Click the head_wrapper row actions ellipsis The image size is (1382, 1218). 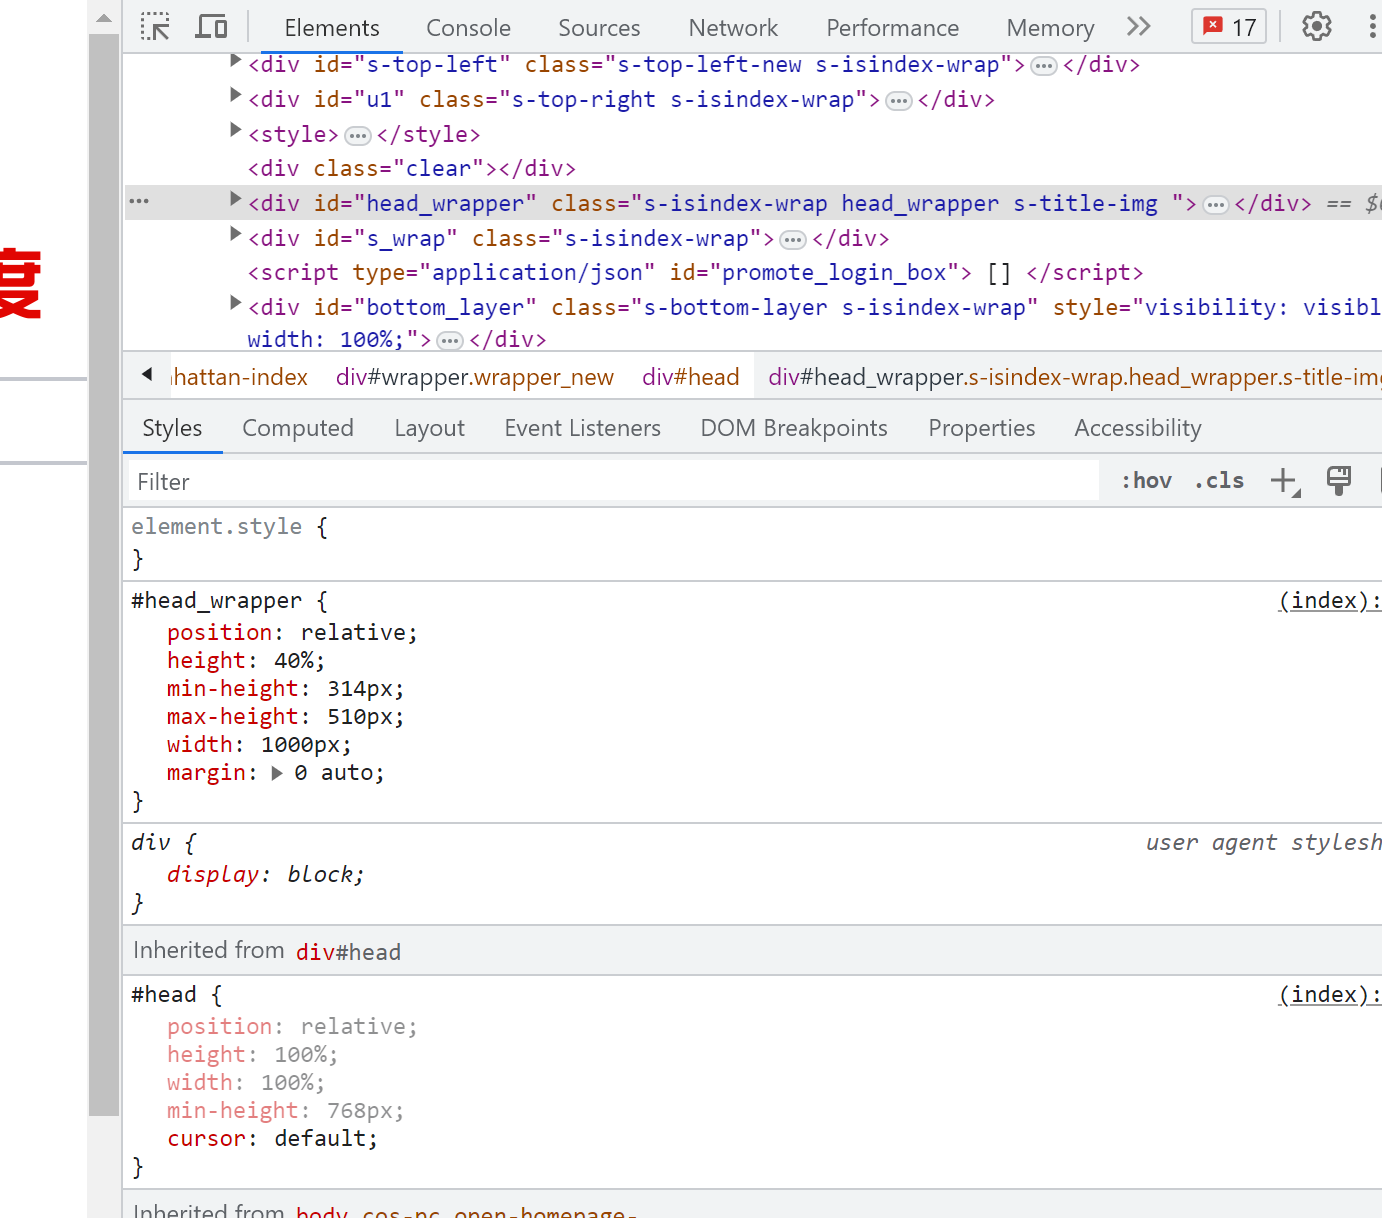[x=139, y=202]
